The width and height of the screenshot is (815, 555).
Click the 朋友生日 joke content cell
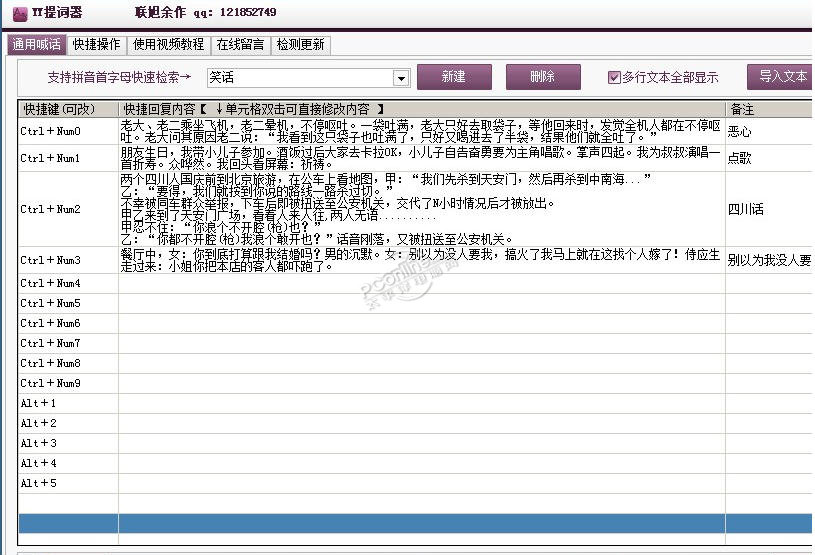[x=422, y=158]
